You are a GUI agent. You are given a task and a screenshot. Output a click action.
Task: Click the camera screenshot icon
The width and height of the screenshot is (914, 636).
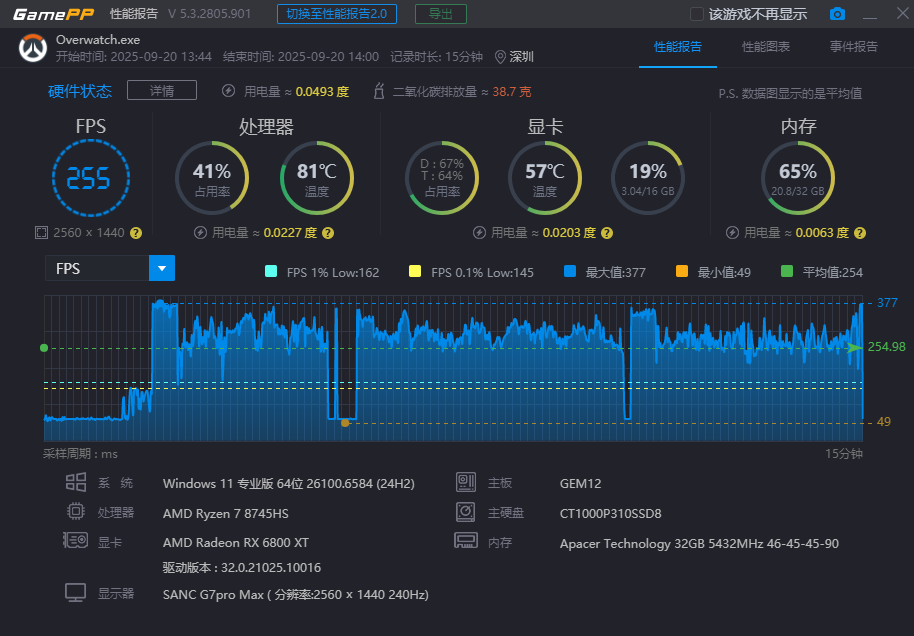coord(837,14)
